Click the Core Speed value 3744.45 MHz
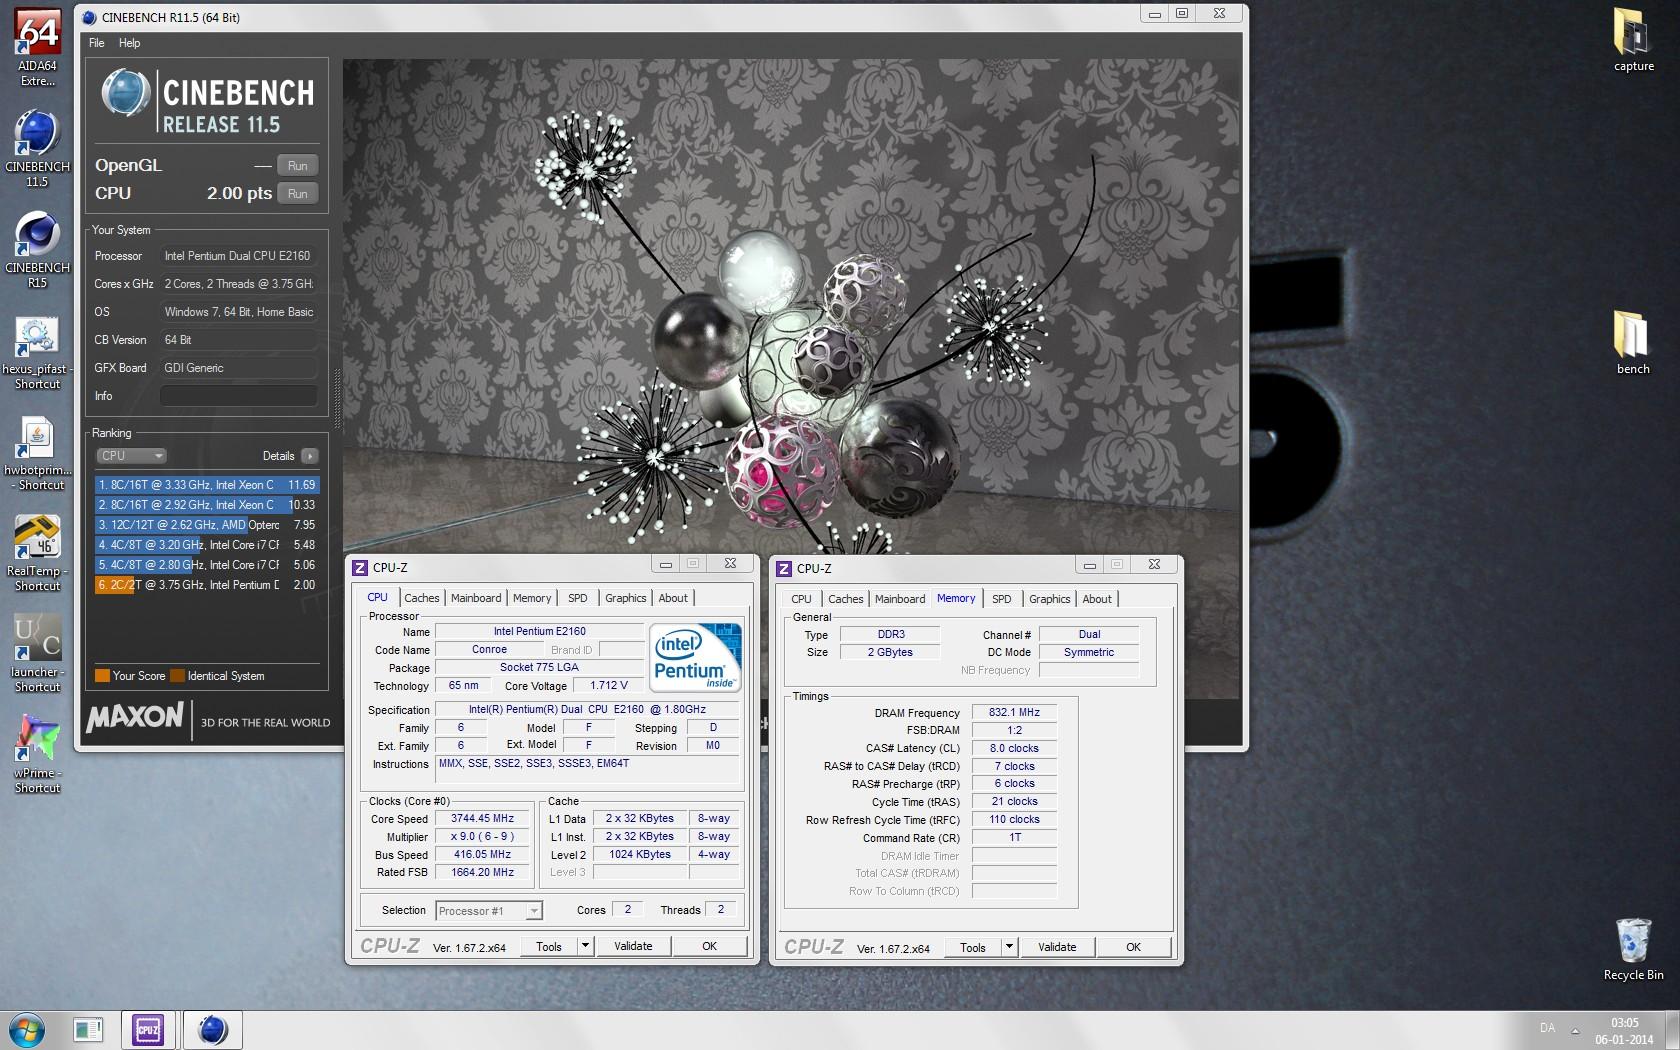Screen dimensions: 1680x1050 (482, 818)
